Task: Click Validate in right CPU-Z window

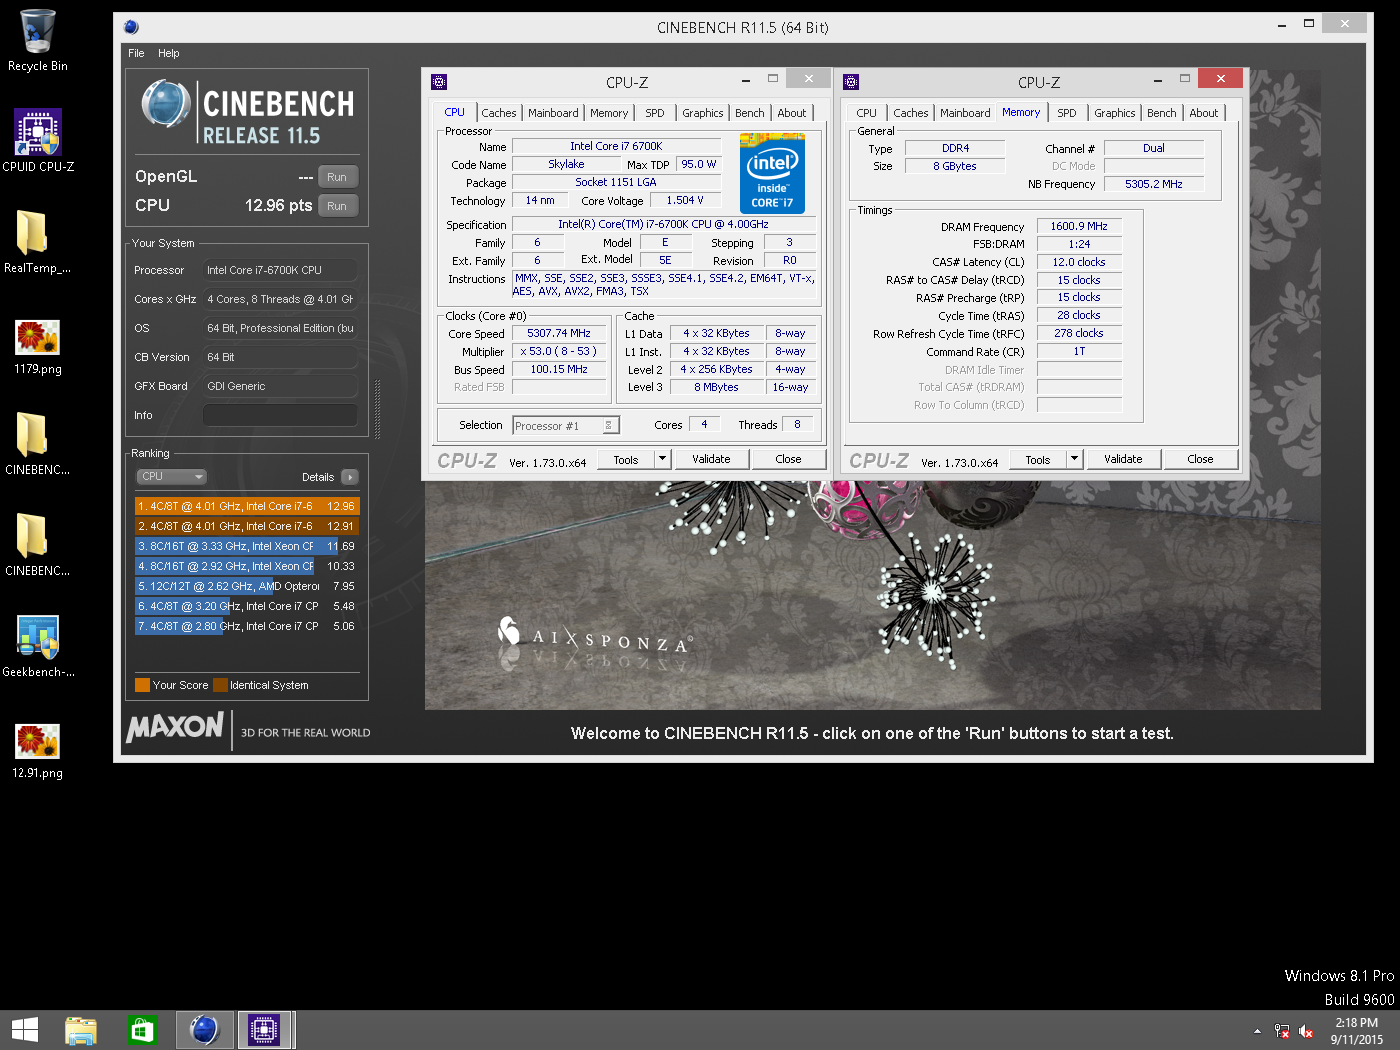Action: pos(1123,459)
